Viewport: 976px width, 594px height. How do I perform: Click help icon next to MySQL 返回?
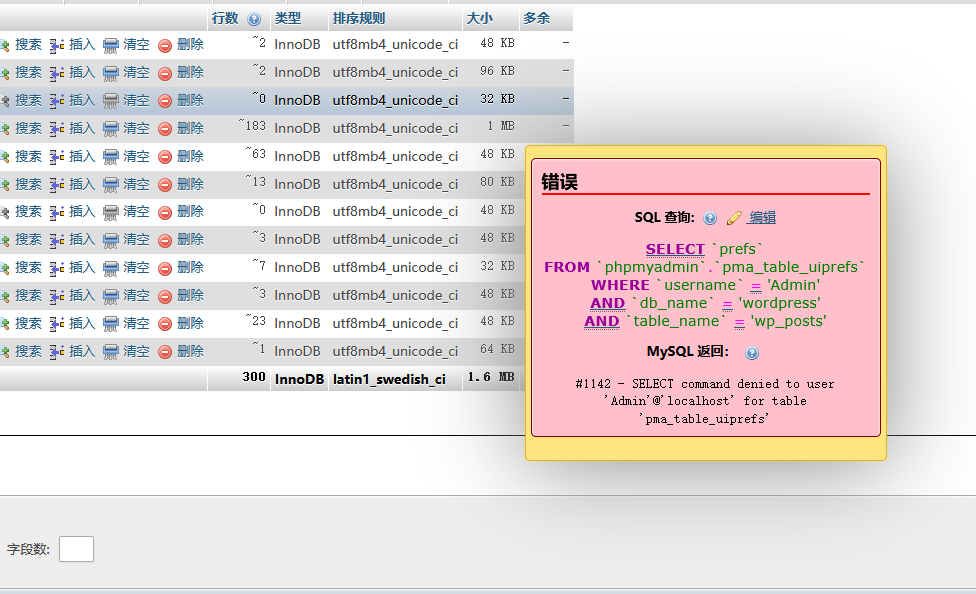coord(752,353)
